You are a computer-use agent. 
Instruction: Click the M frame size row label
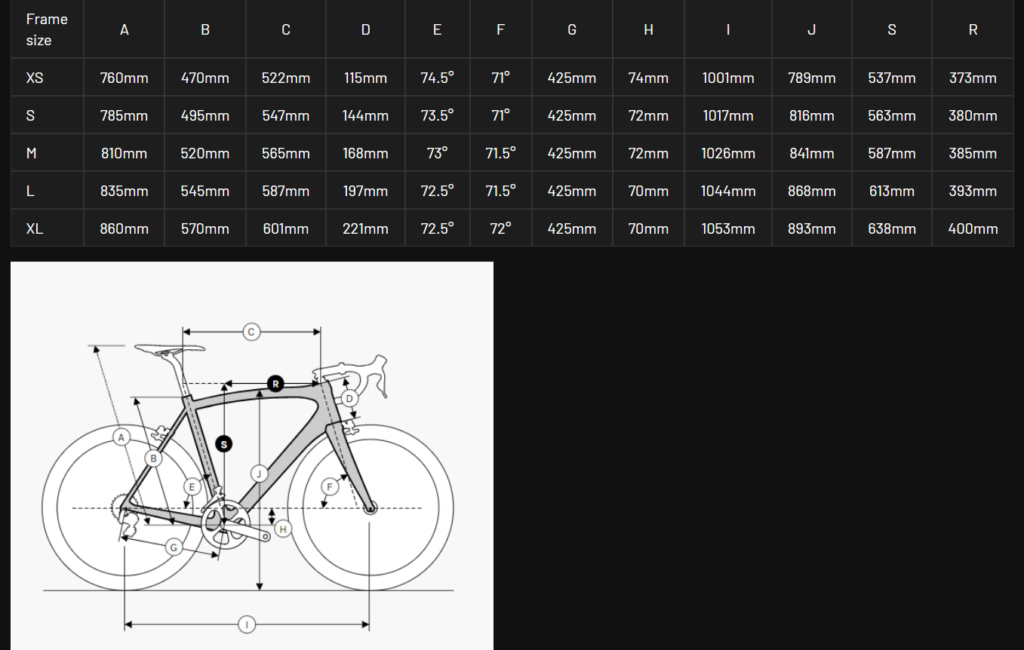click(x=32, y=154)
